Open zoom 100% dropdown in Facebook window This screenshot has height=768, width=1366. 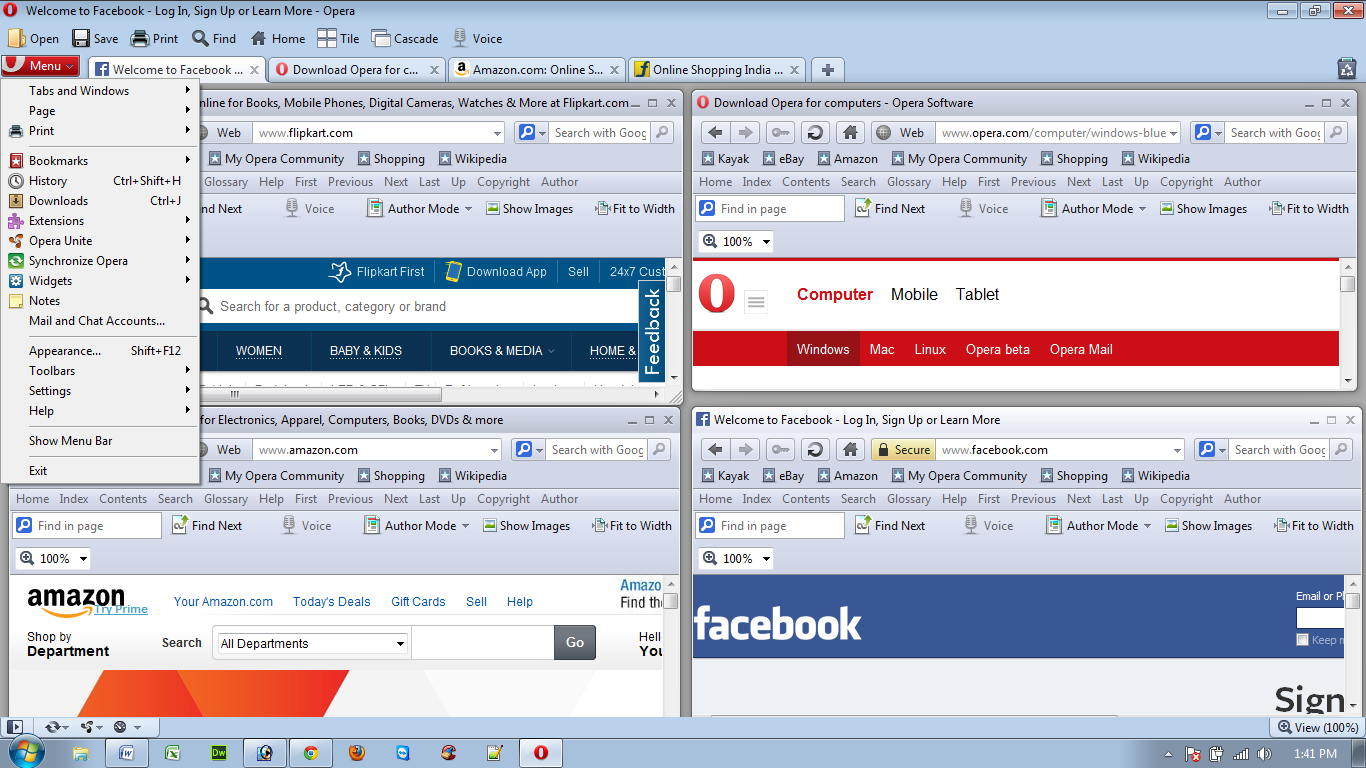tap(766, 558)
